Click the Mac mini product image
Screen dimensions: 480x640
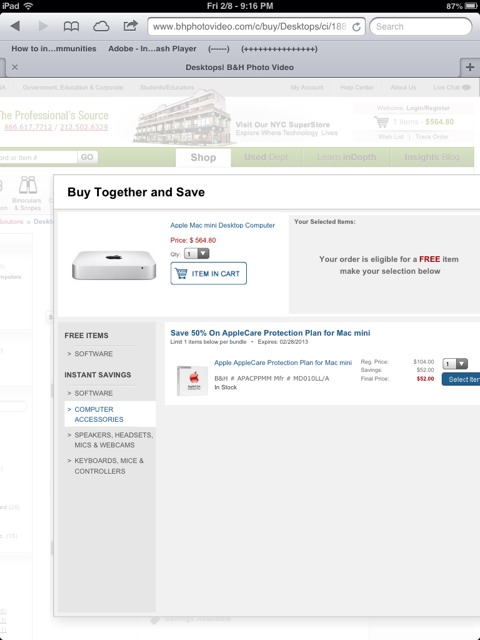coord(114,265)
